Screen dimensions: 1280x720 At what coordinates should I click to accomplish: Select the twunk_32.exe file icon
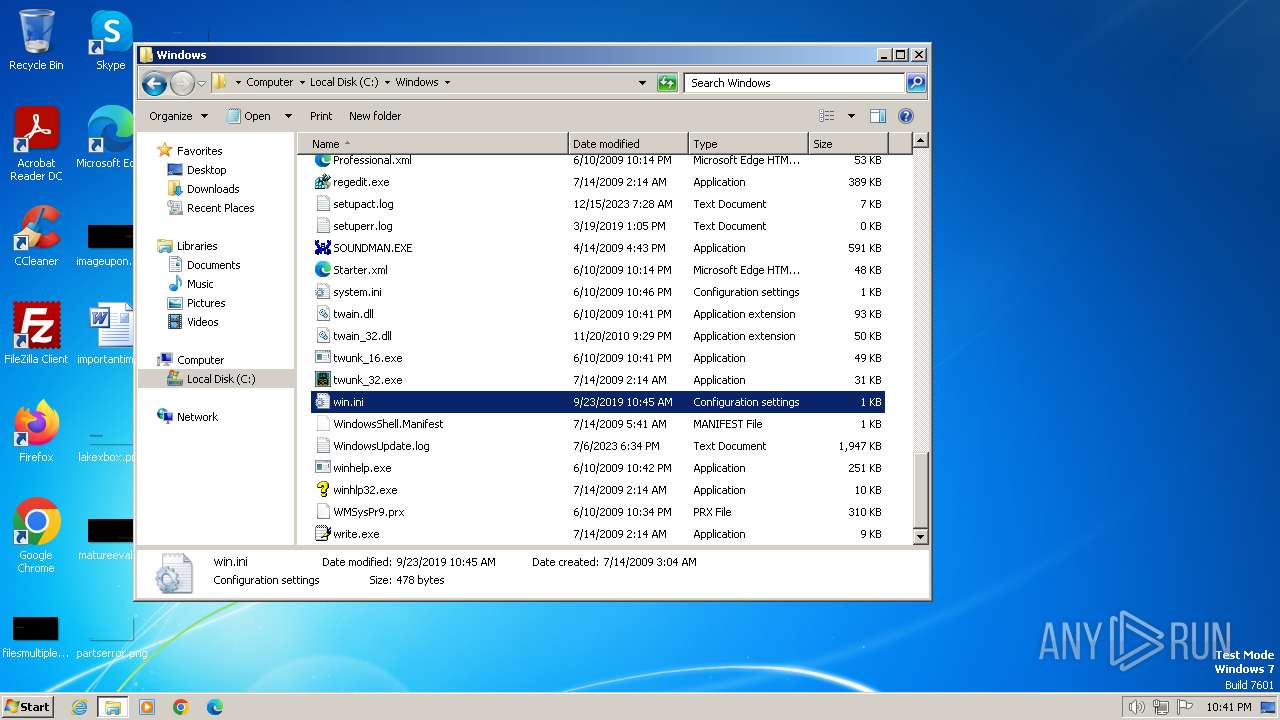coord(322,380)
